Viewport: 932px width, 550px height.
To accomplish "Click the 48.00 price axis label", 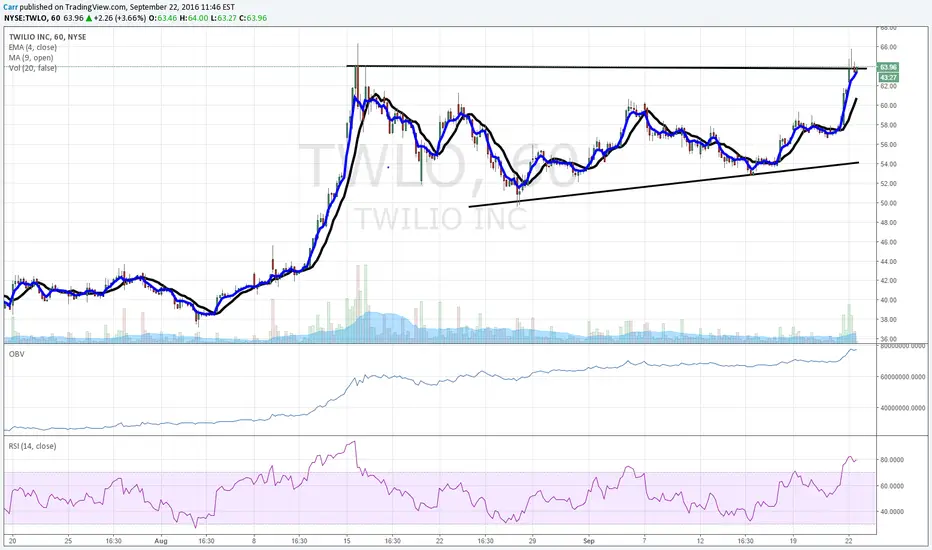I will click(x=888, y=222).
